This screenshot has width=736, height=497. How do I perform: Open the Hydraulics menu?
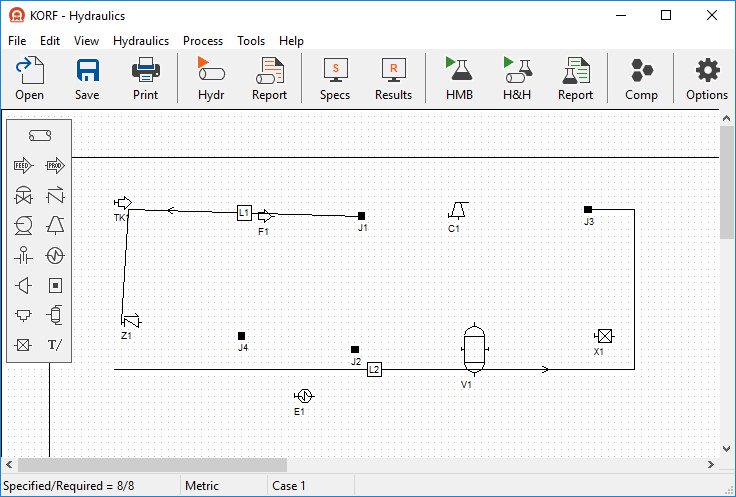(141, 41)
